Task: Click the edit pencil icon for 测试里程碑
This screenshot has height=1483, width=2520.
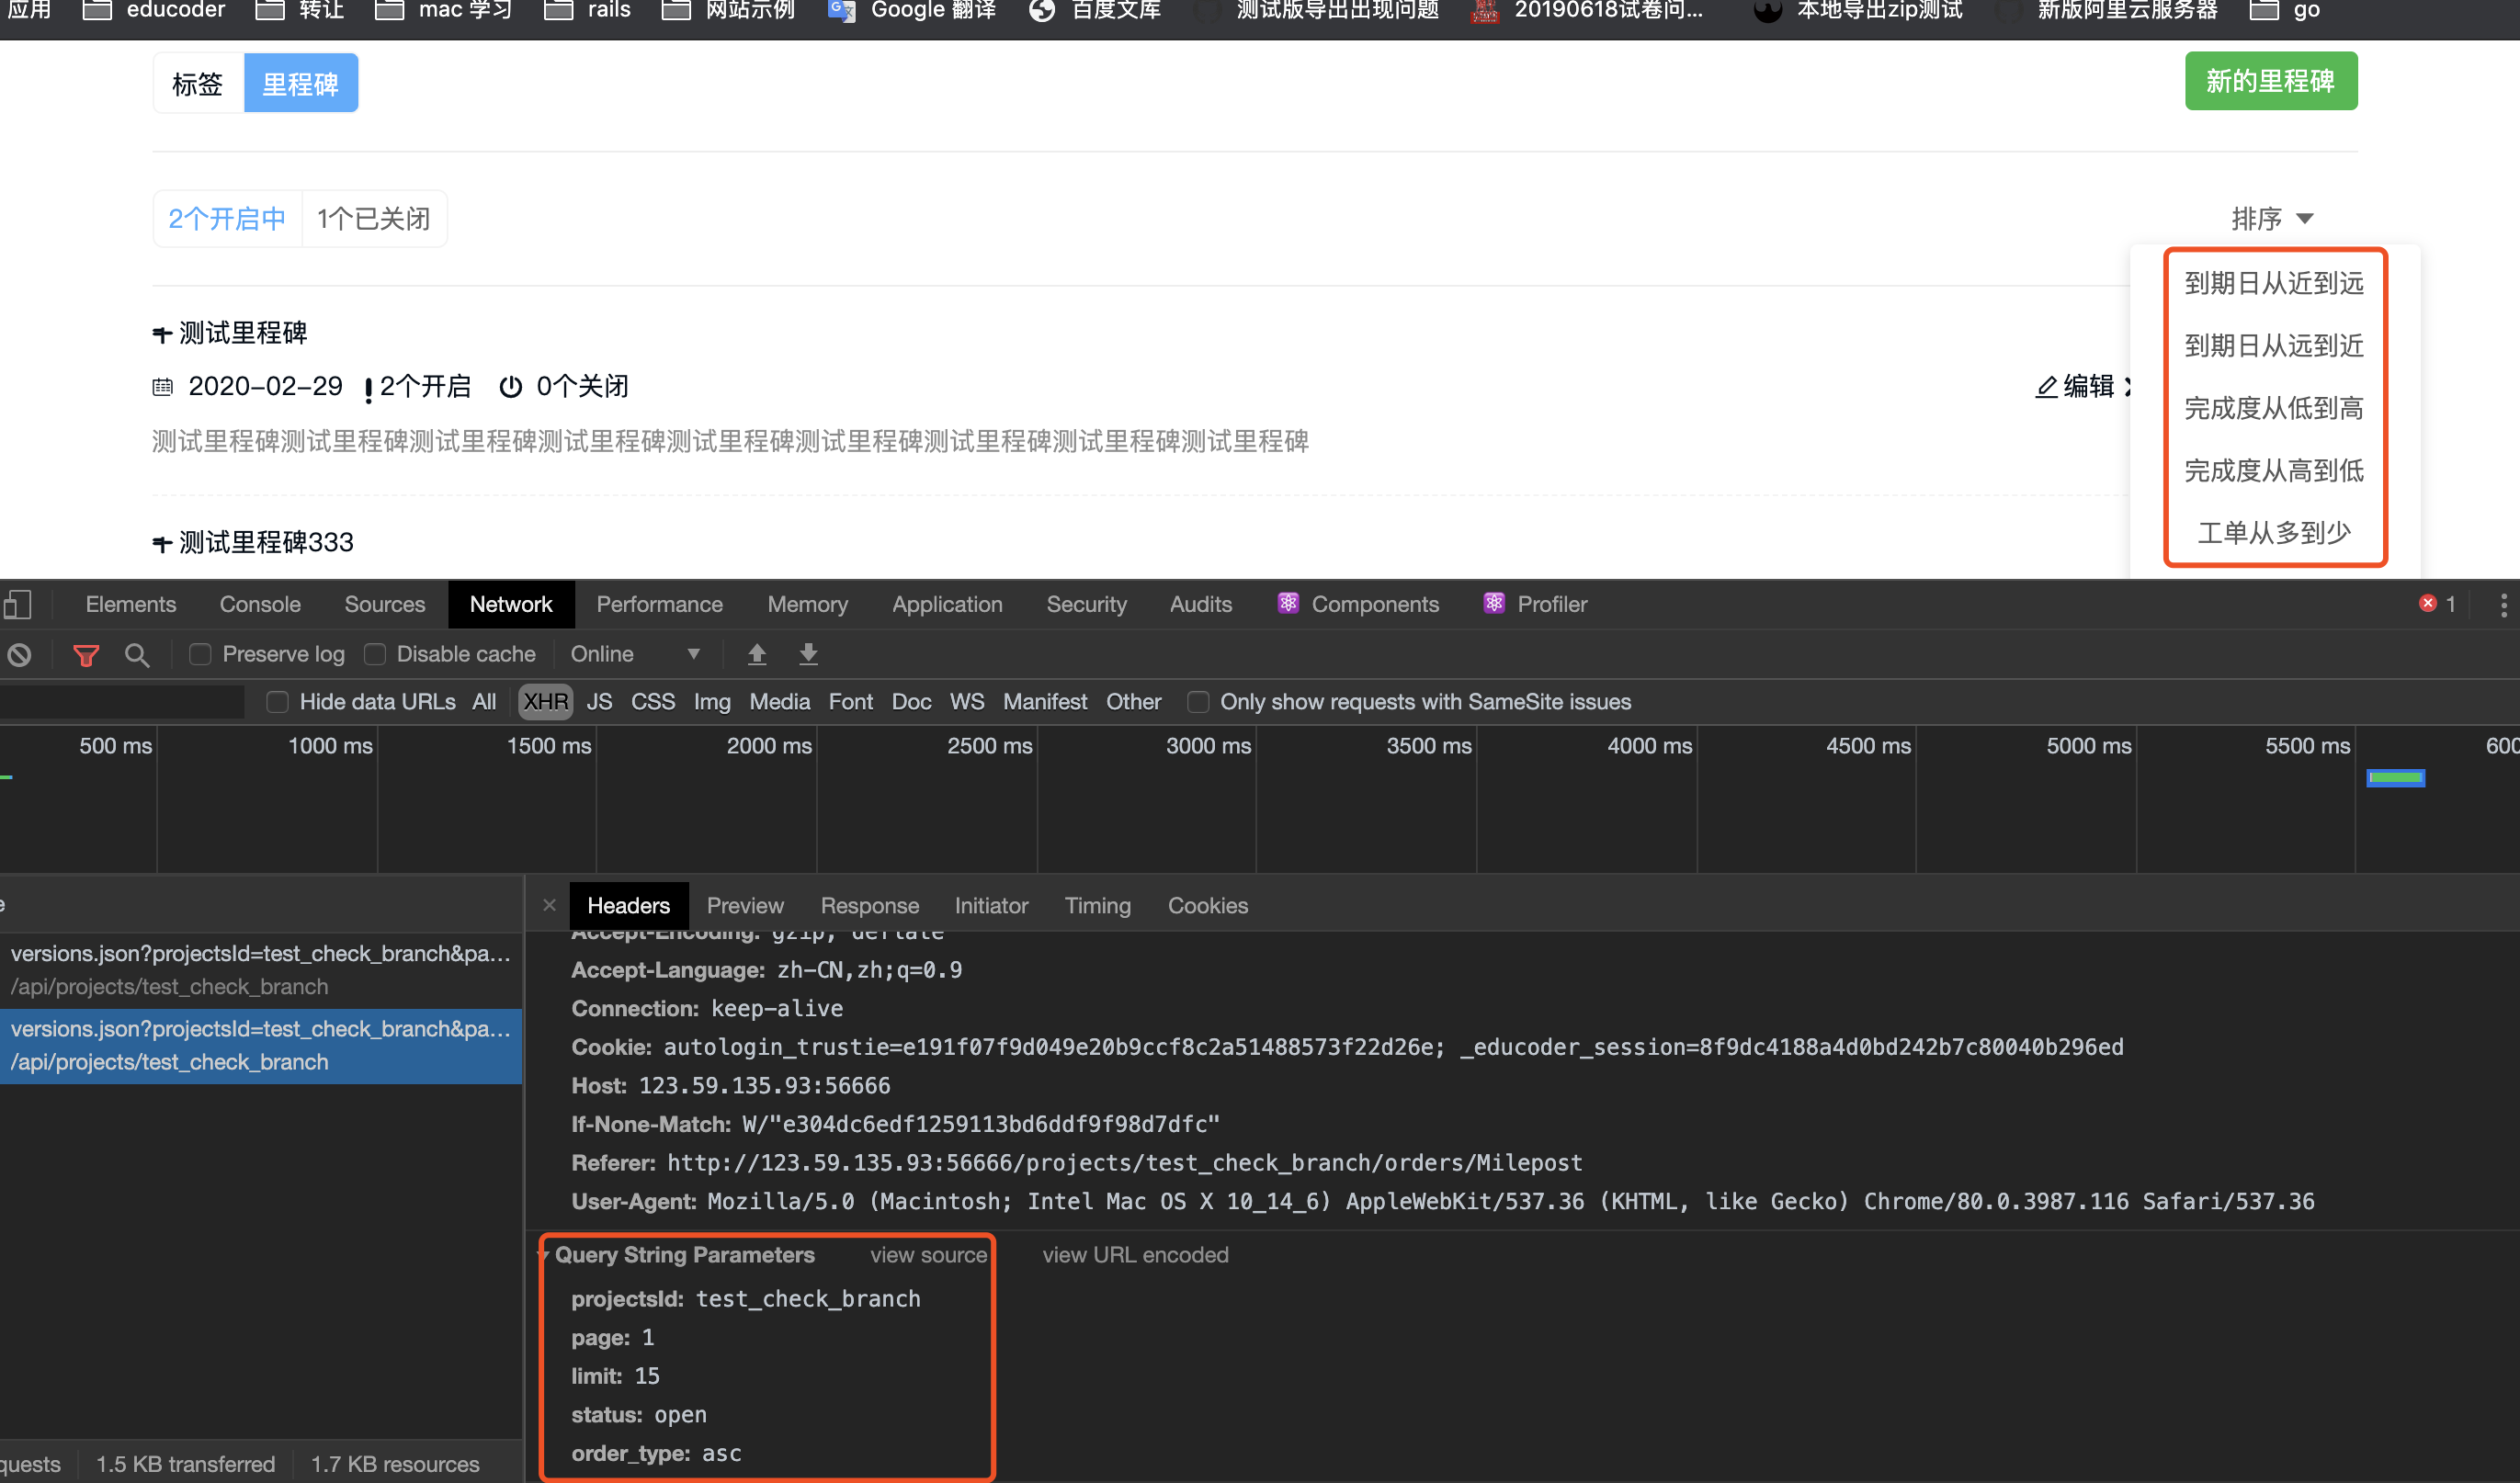Action: (x=2047, y=387)
